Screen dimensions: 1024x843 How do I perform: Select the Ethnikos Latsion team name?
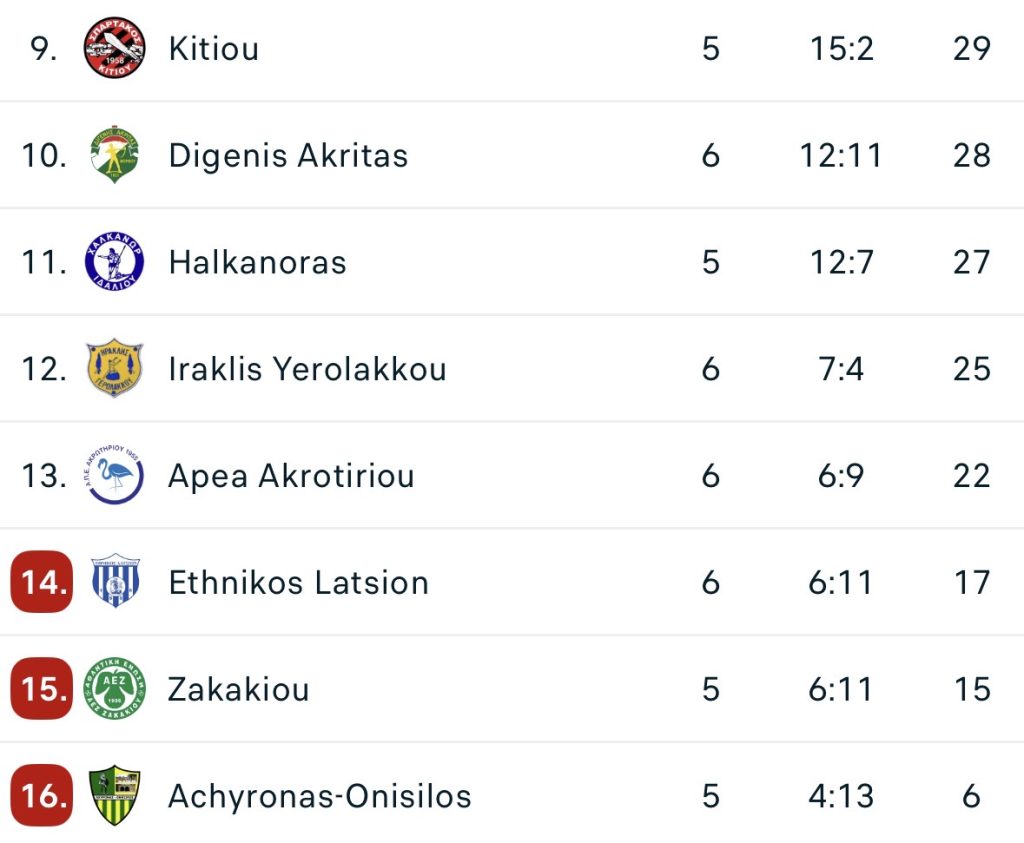pos(298,582)
